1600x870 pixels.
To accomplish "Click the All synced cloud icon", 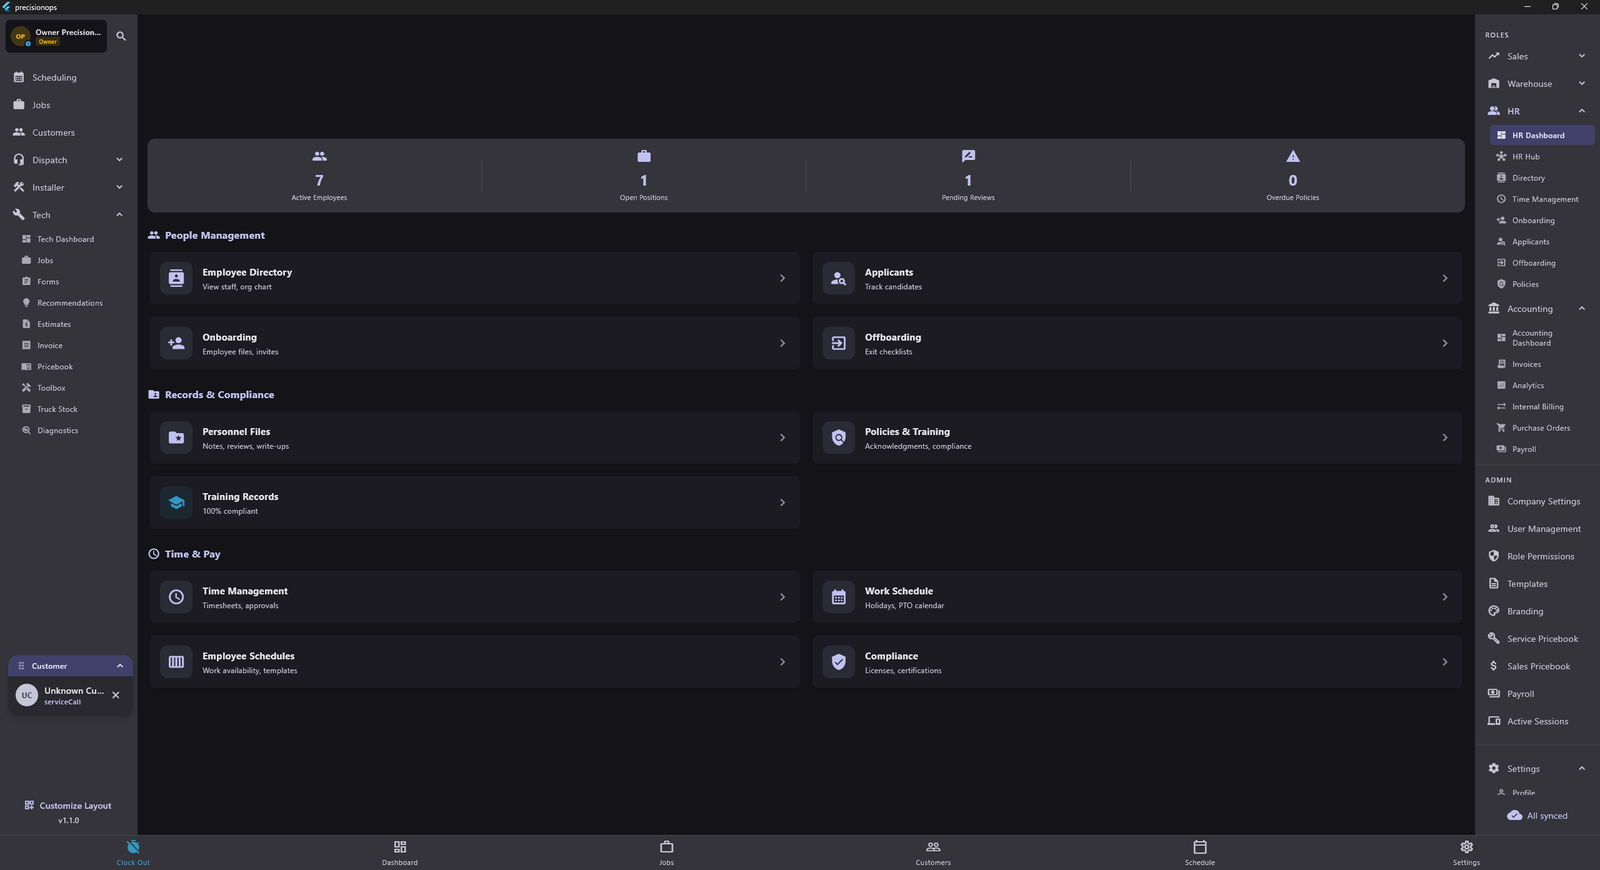I will tap(1514, 816).
